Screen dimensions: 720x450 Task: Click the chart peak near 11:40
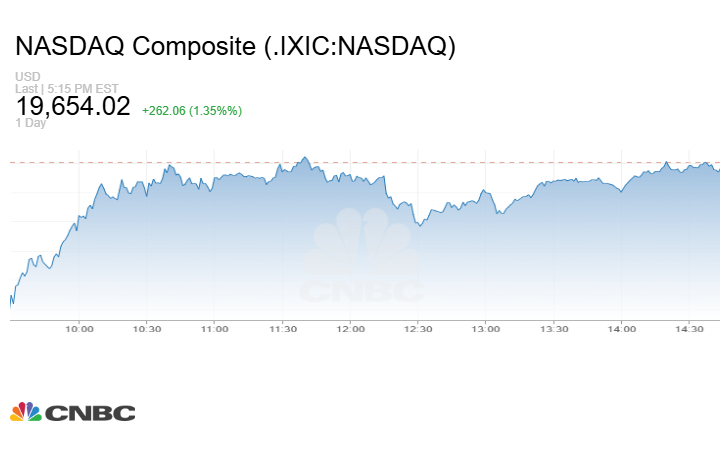coord(304,158)
